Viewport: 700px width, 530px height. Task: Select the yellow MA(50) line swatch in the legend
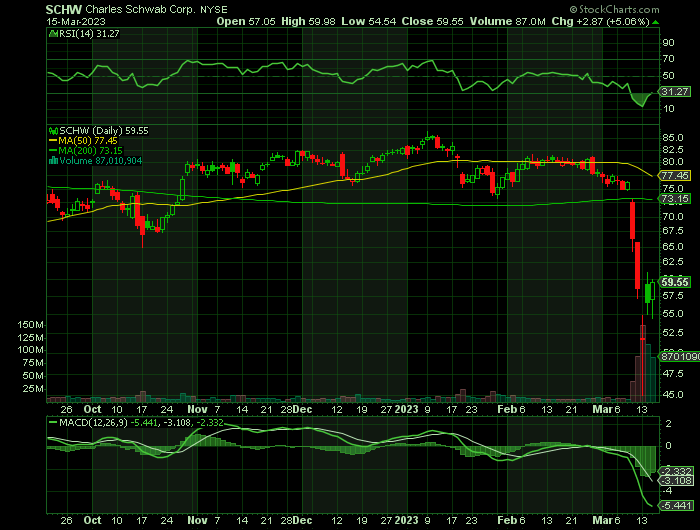53,141
